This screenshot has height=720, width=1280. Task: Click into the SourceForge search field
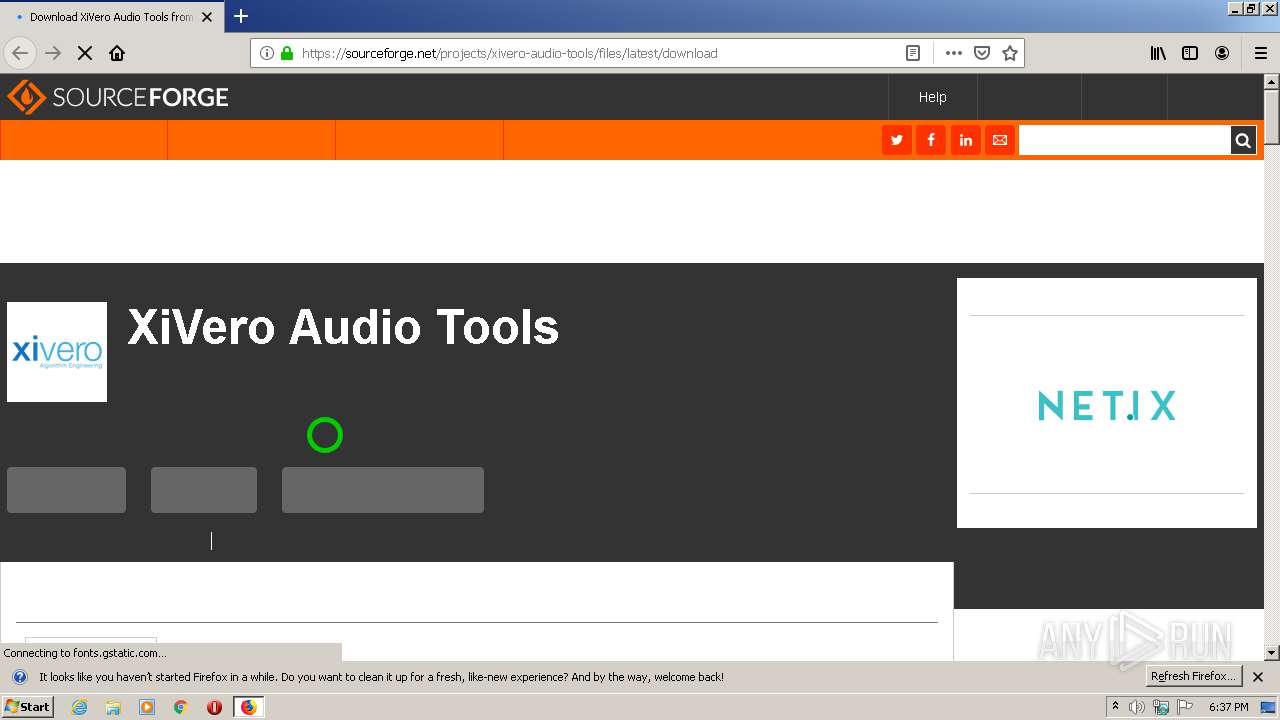pyautogui.click(x=1124, y=140)
